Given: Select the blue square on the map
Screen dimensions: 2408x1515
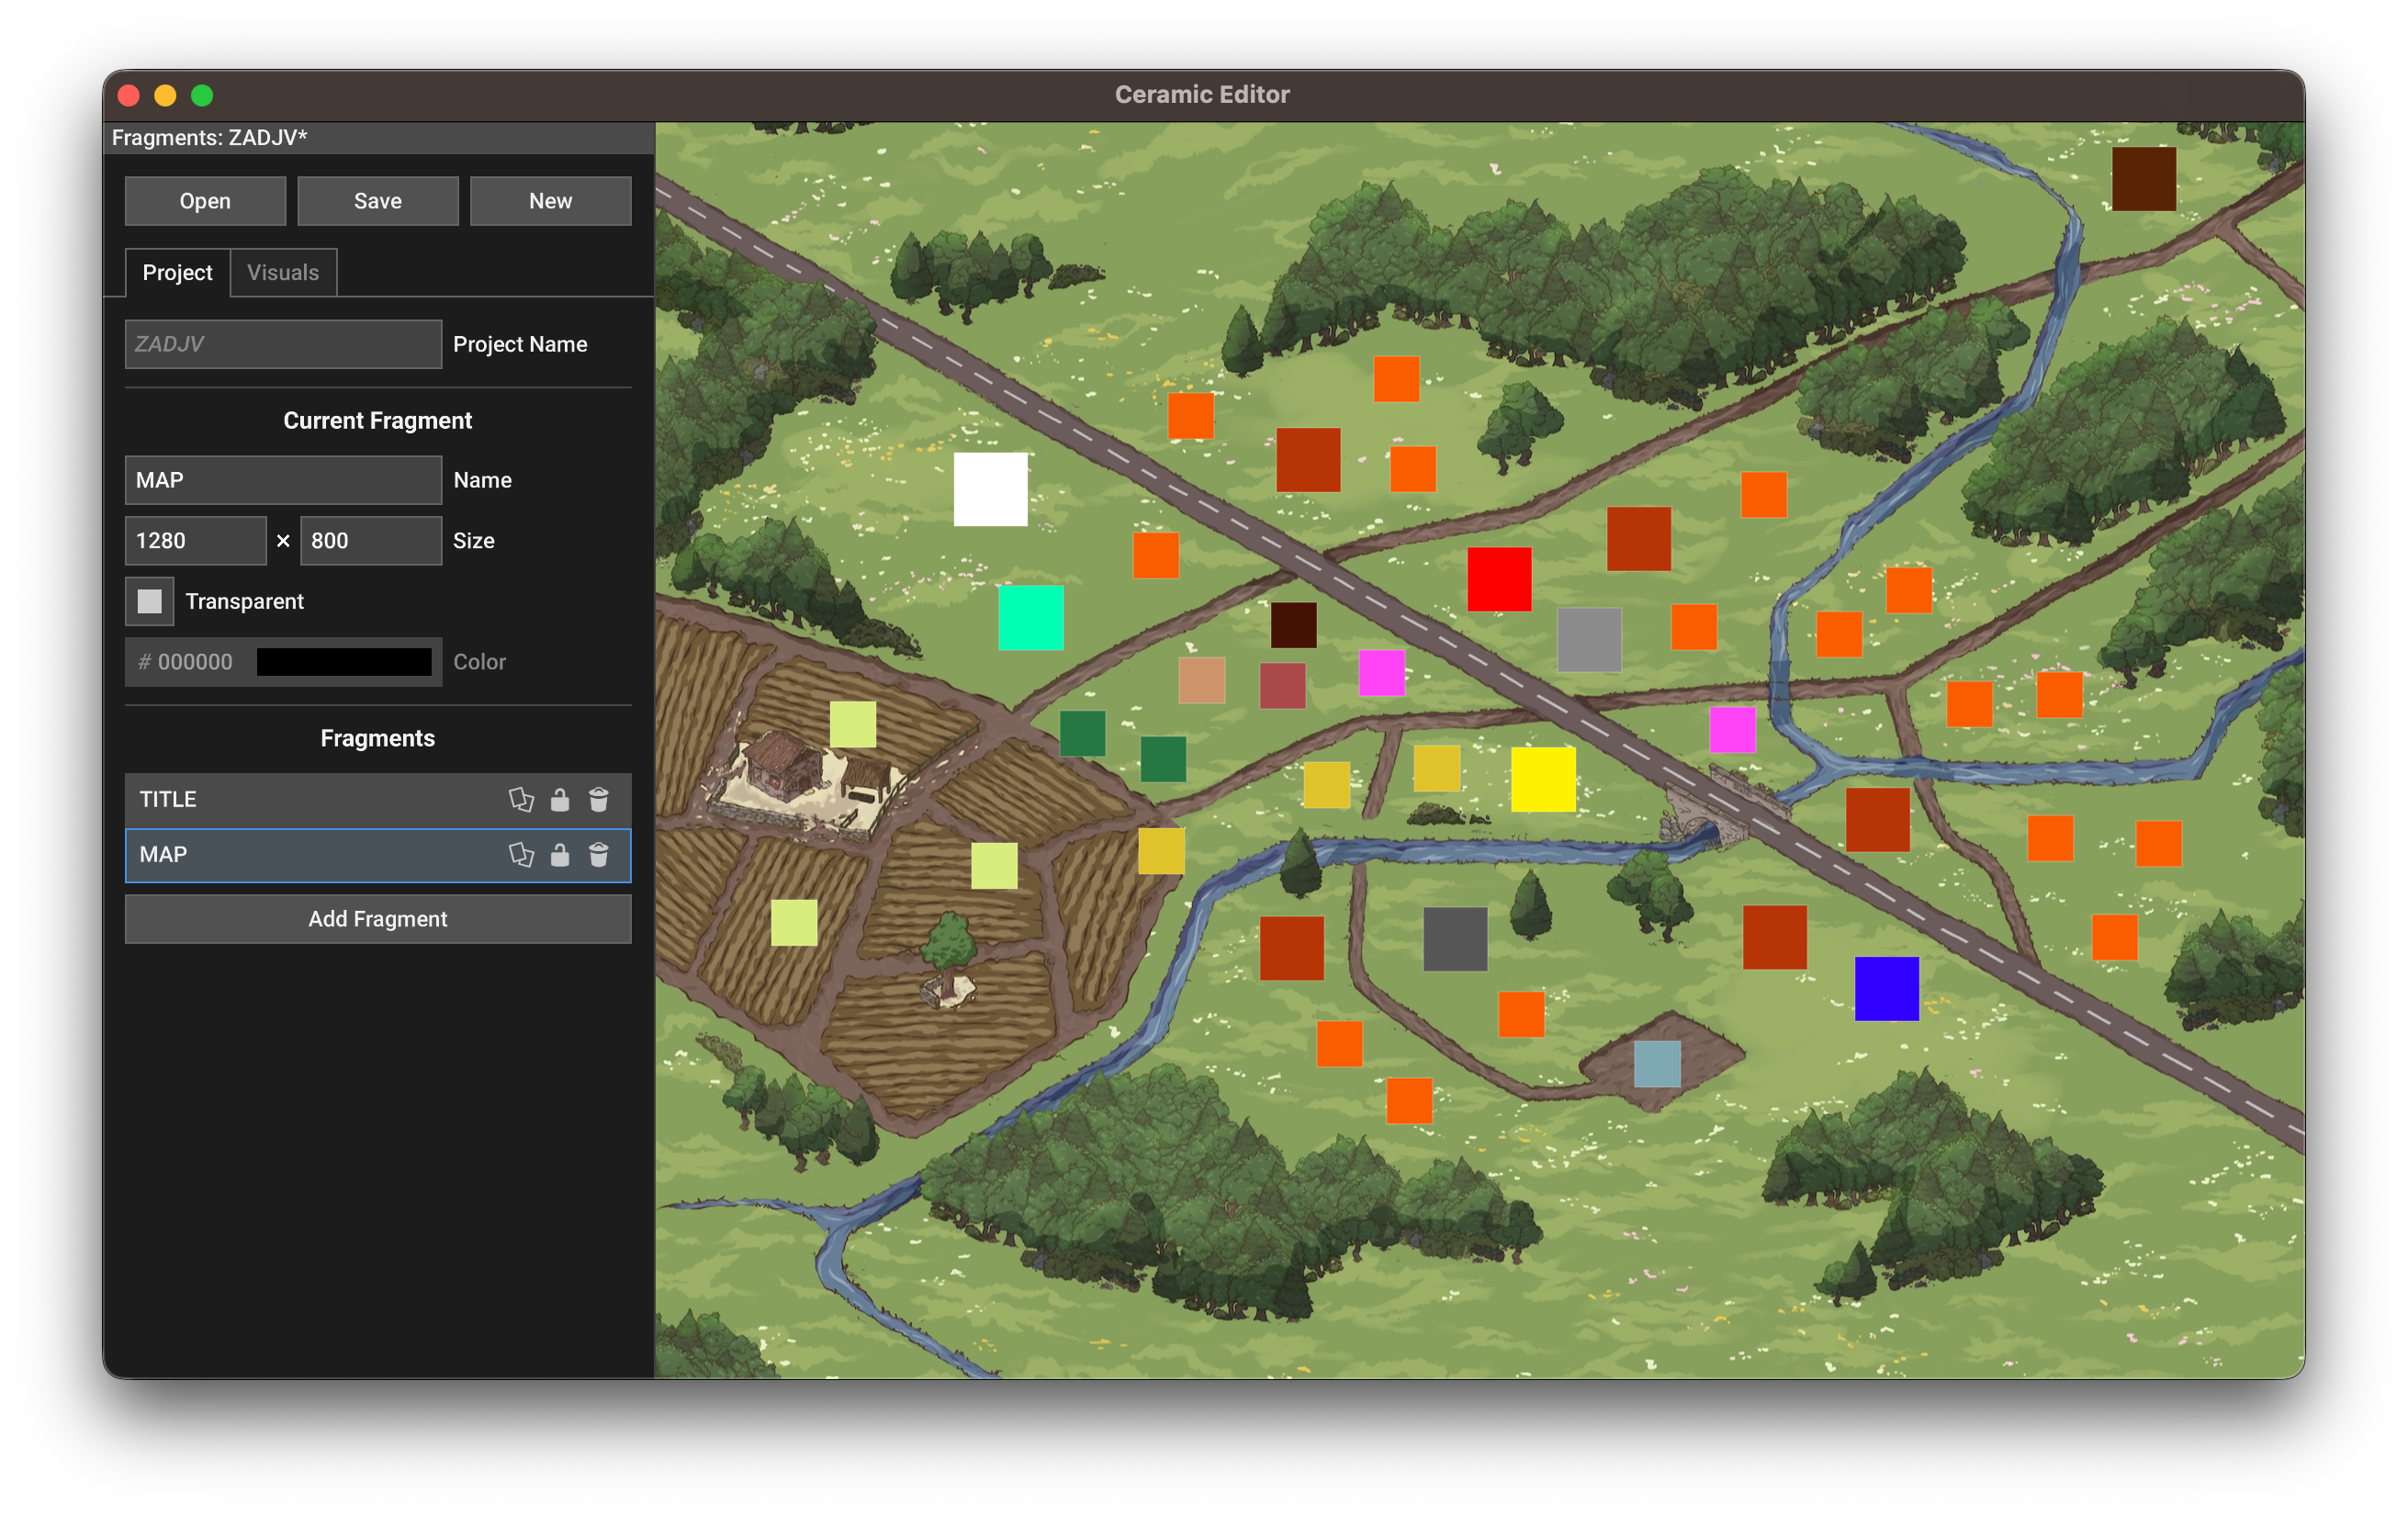Looking at the screenshot, I should [1886, 988].
